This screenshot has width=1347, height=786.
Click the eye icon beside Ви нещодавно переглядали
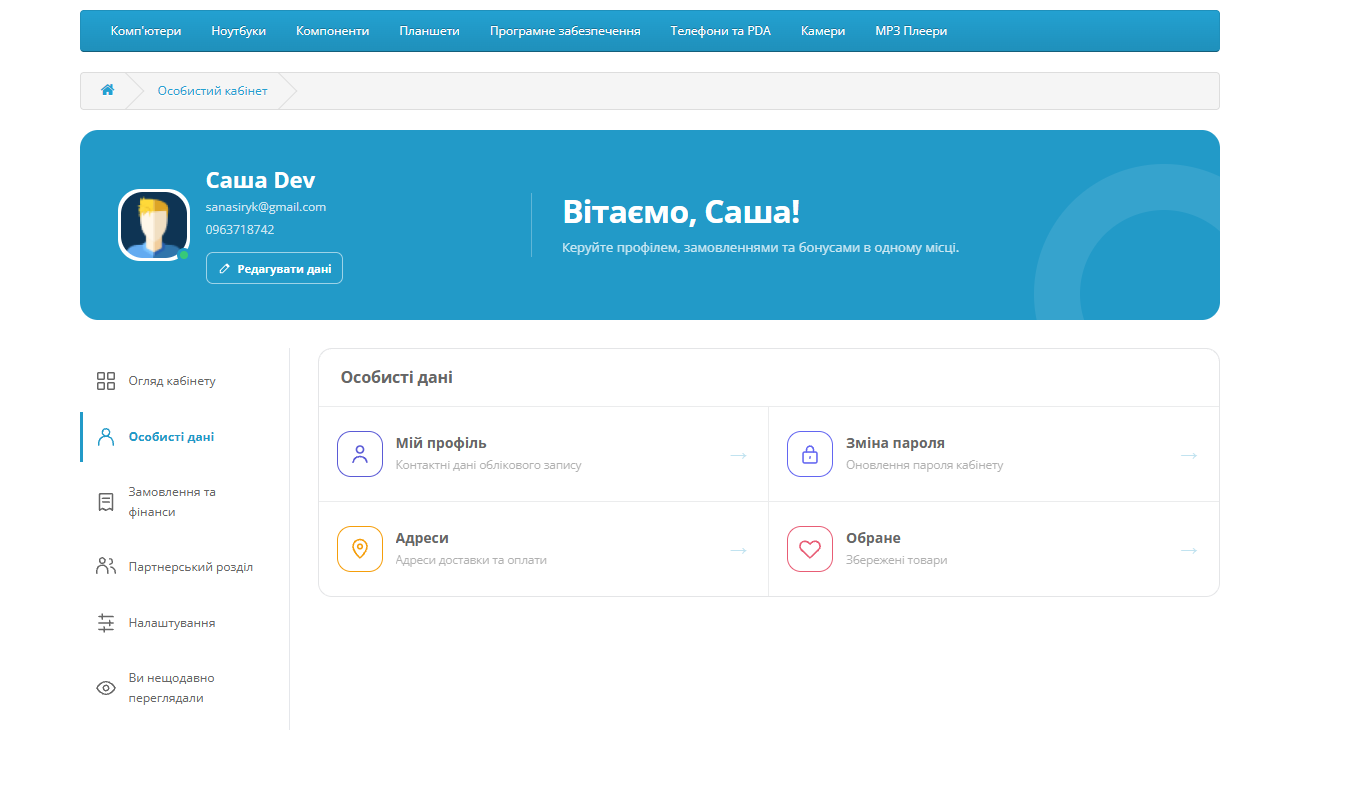[x=106, y=688]
